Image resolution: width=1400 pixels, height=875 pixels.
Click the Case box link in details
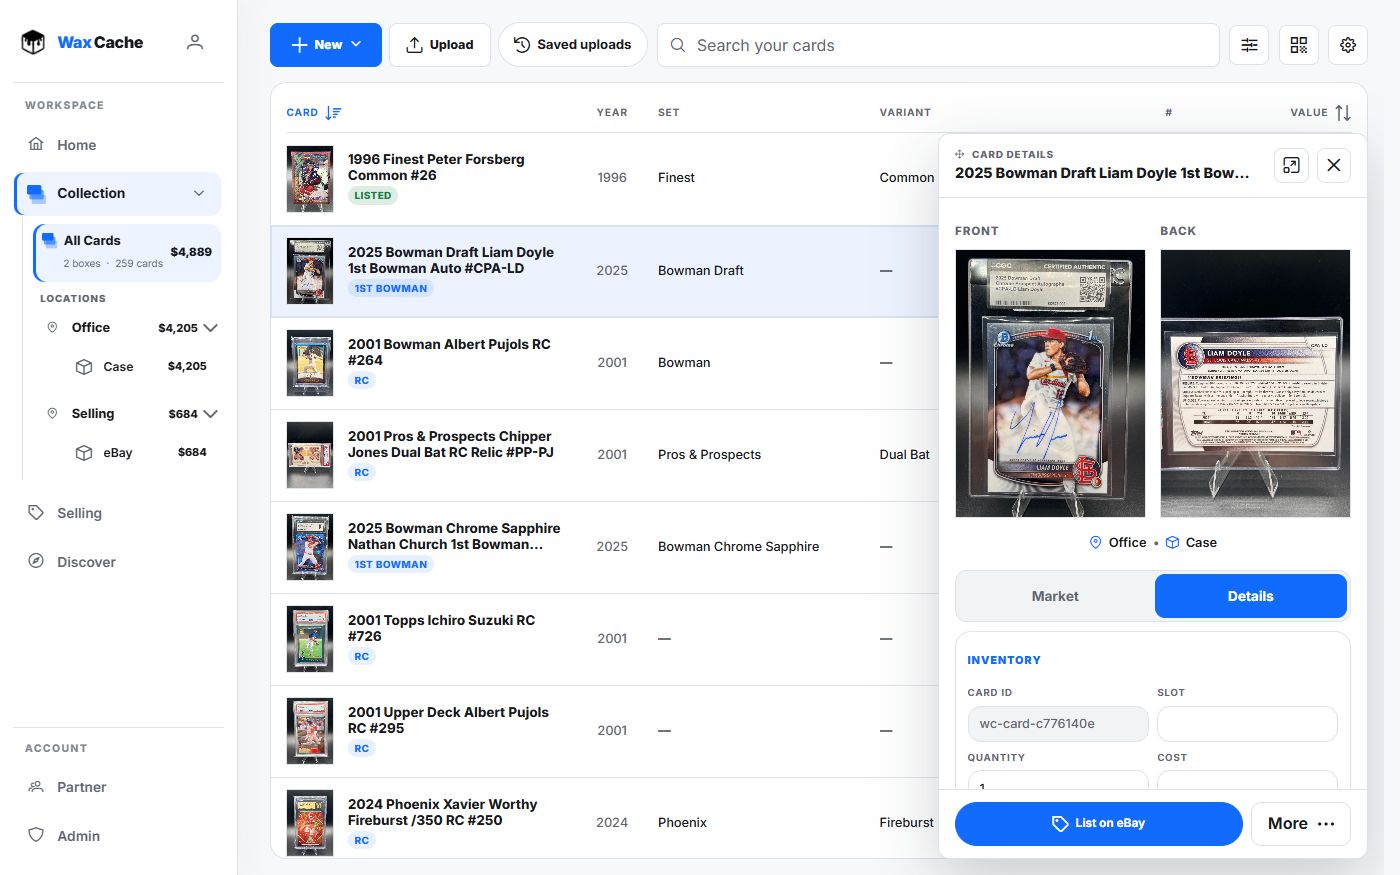click(x=1191, y=542)
